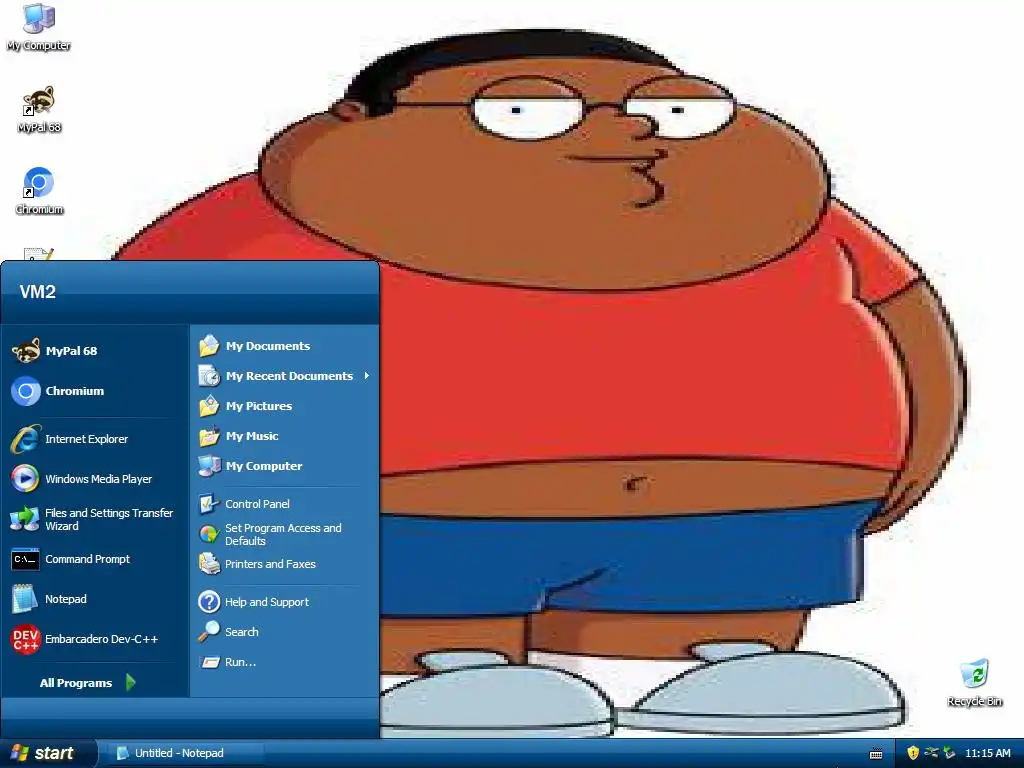Viewport: 1024px width, 768px height.
Task: Click the Start button
Action: [47, 753]
